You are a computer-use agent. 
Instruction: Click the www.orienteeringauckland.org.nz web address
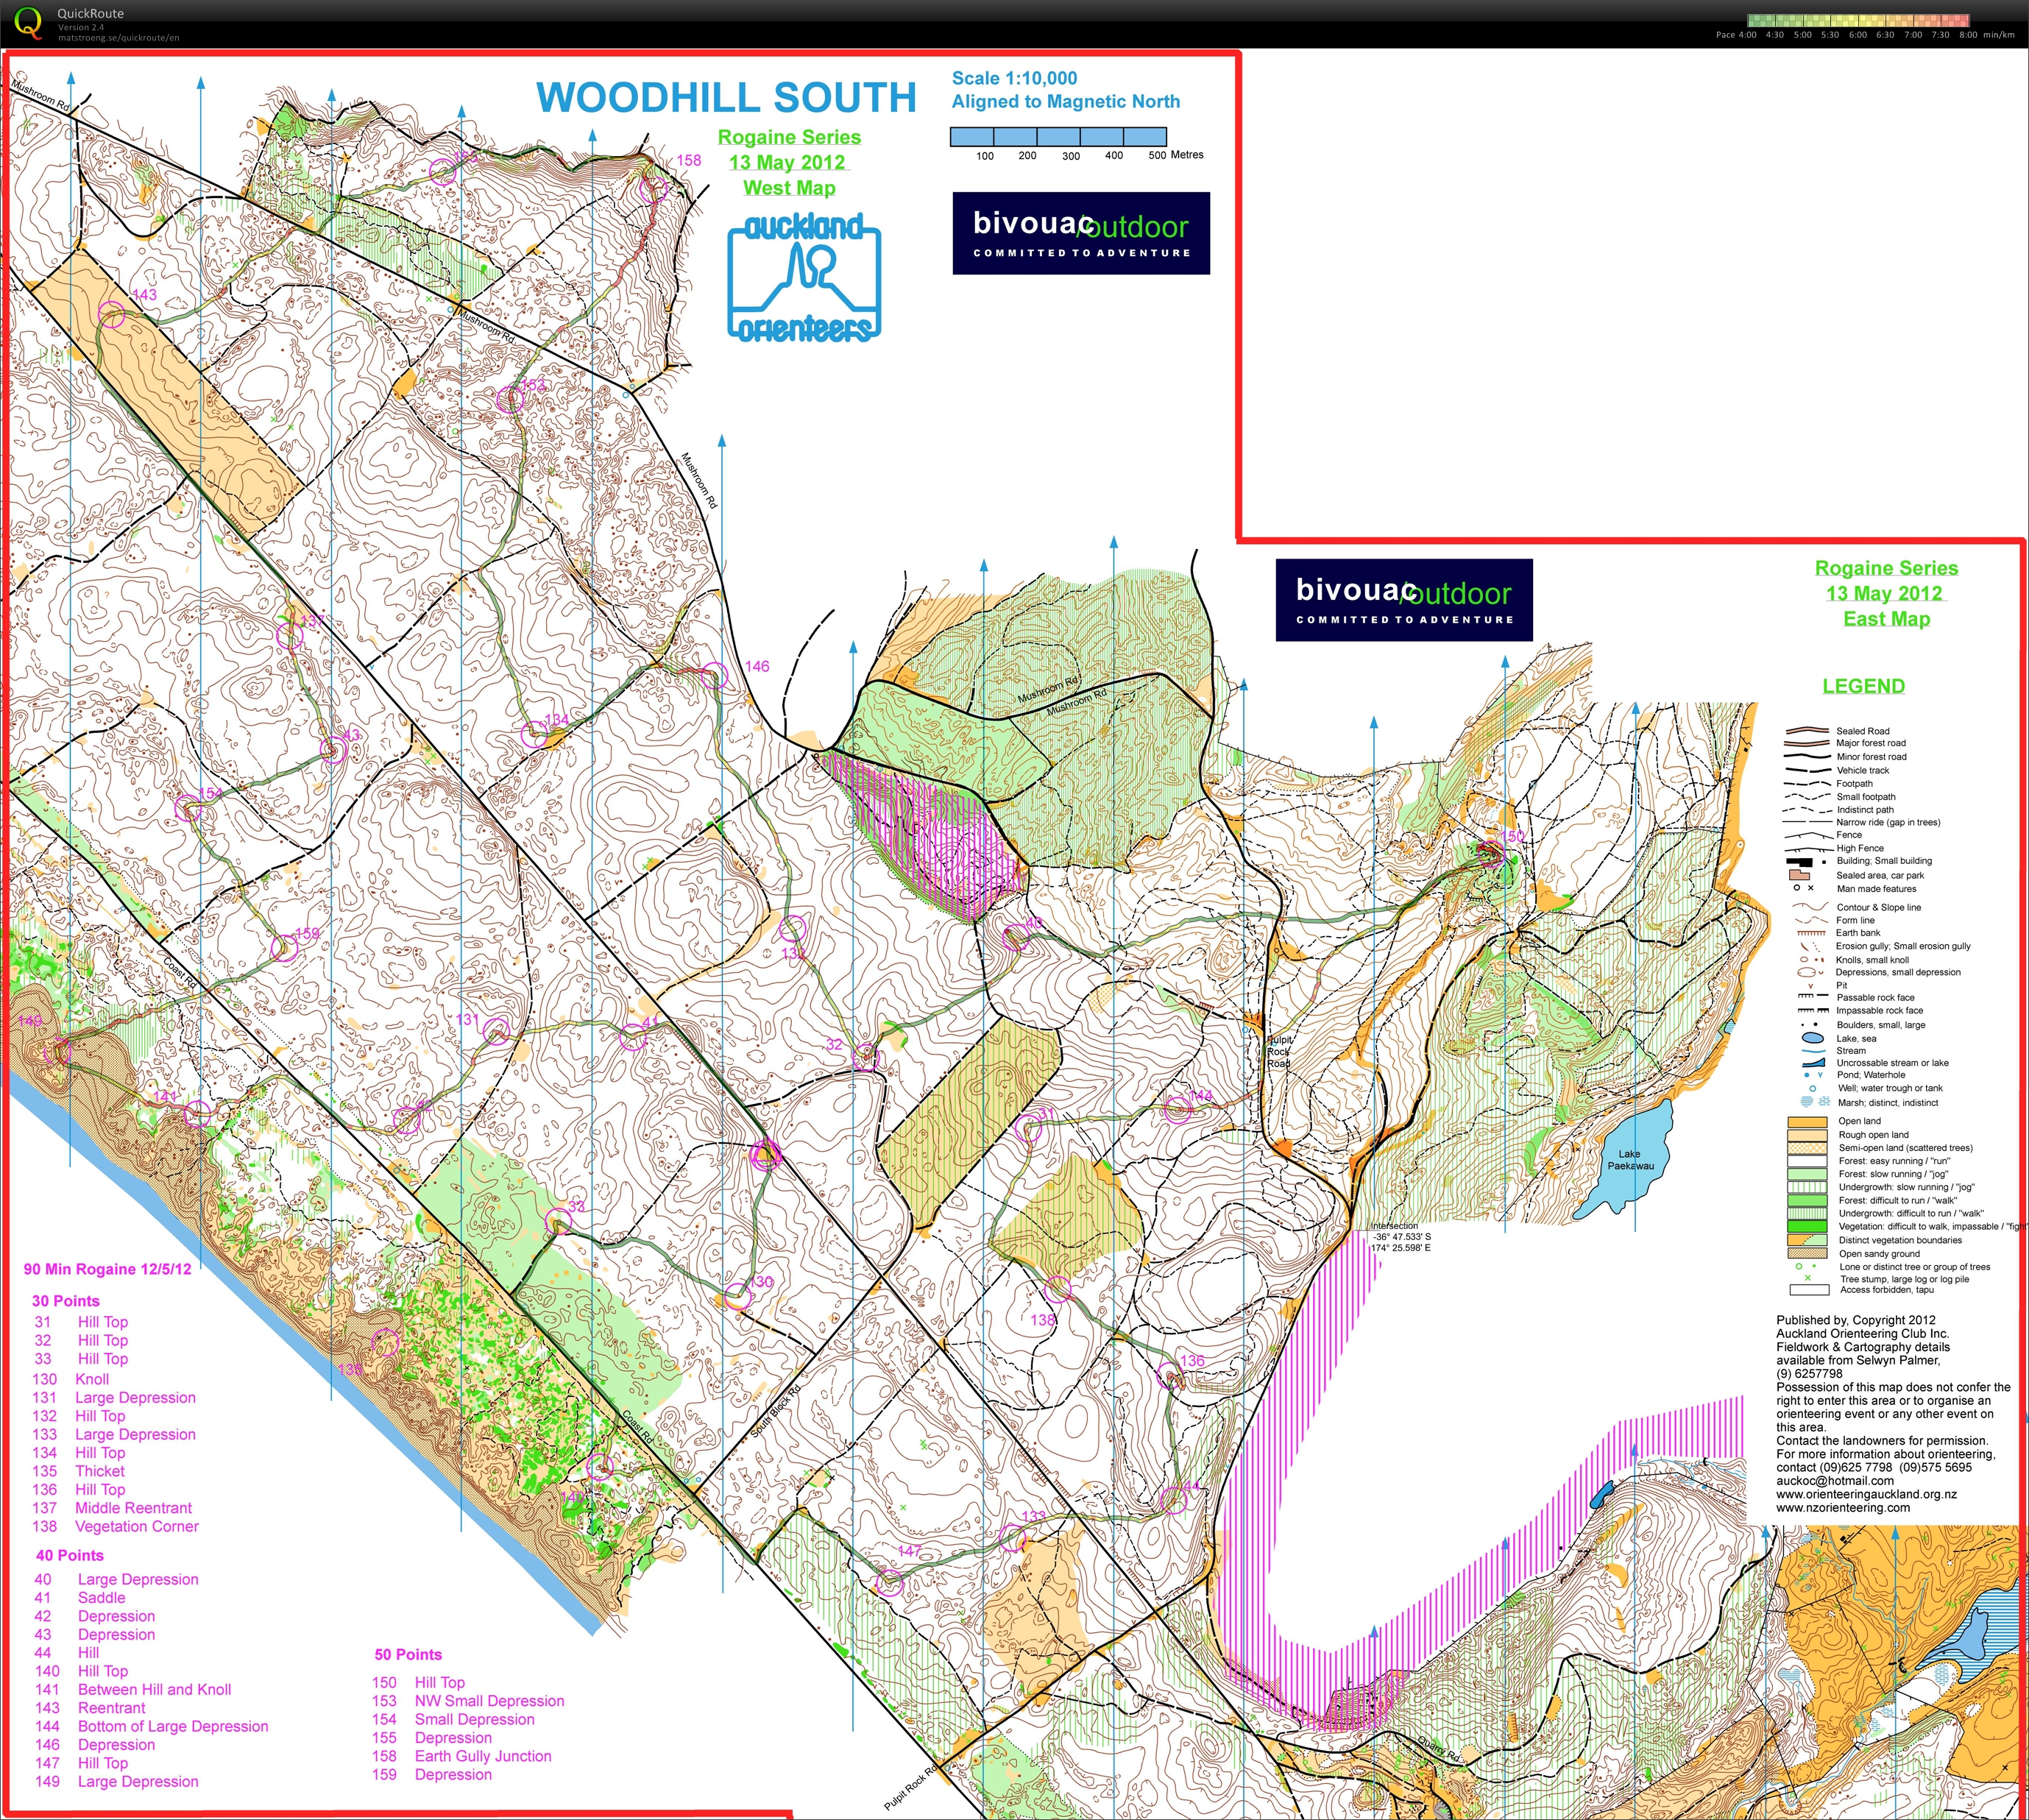click(x=1866, y=1494)
